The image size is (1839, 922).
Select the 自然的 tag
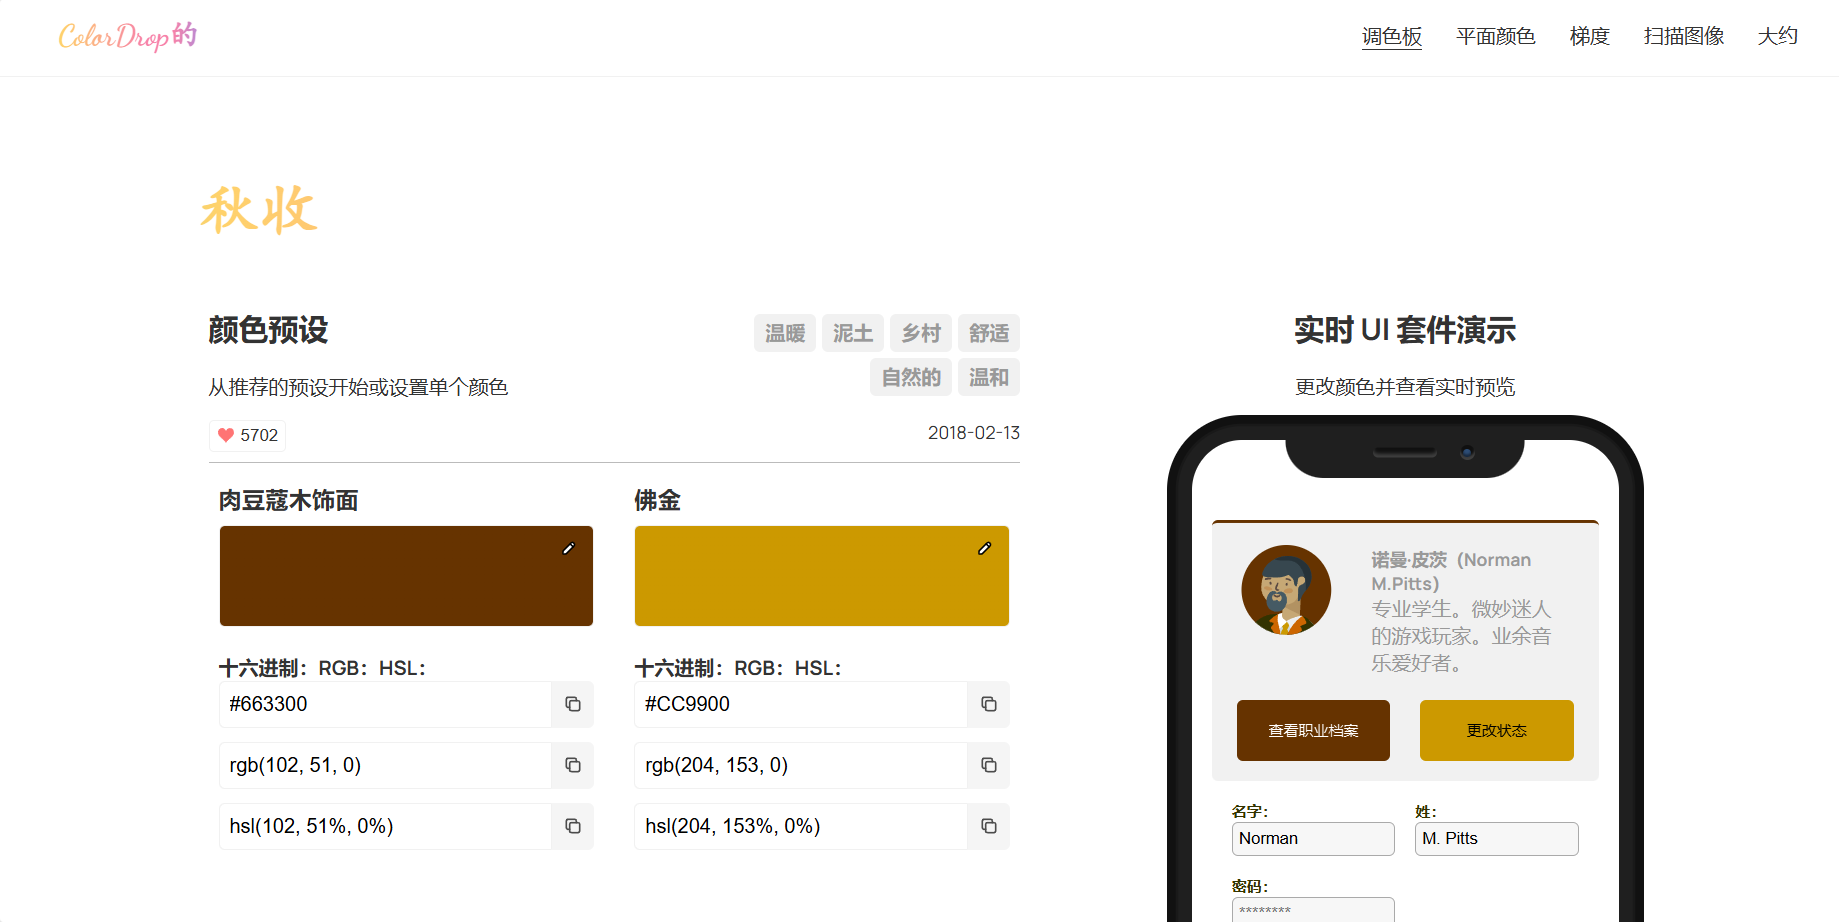911,377
